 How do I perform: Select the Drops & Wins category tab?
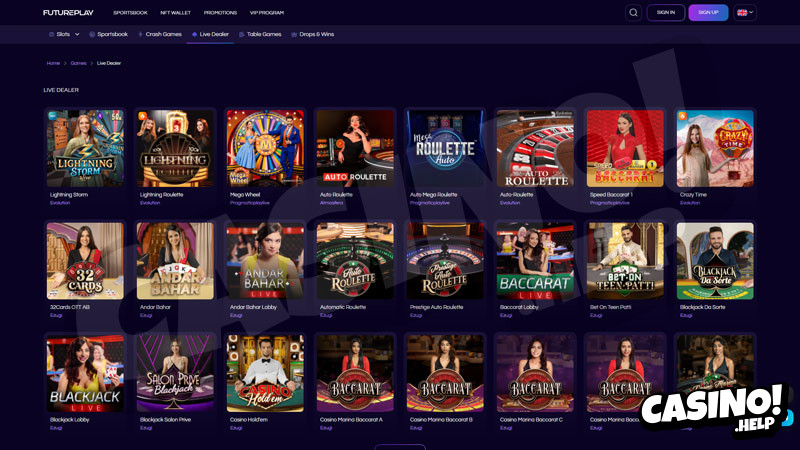tap(312, 34)
